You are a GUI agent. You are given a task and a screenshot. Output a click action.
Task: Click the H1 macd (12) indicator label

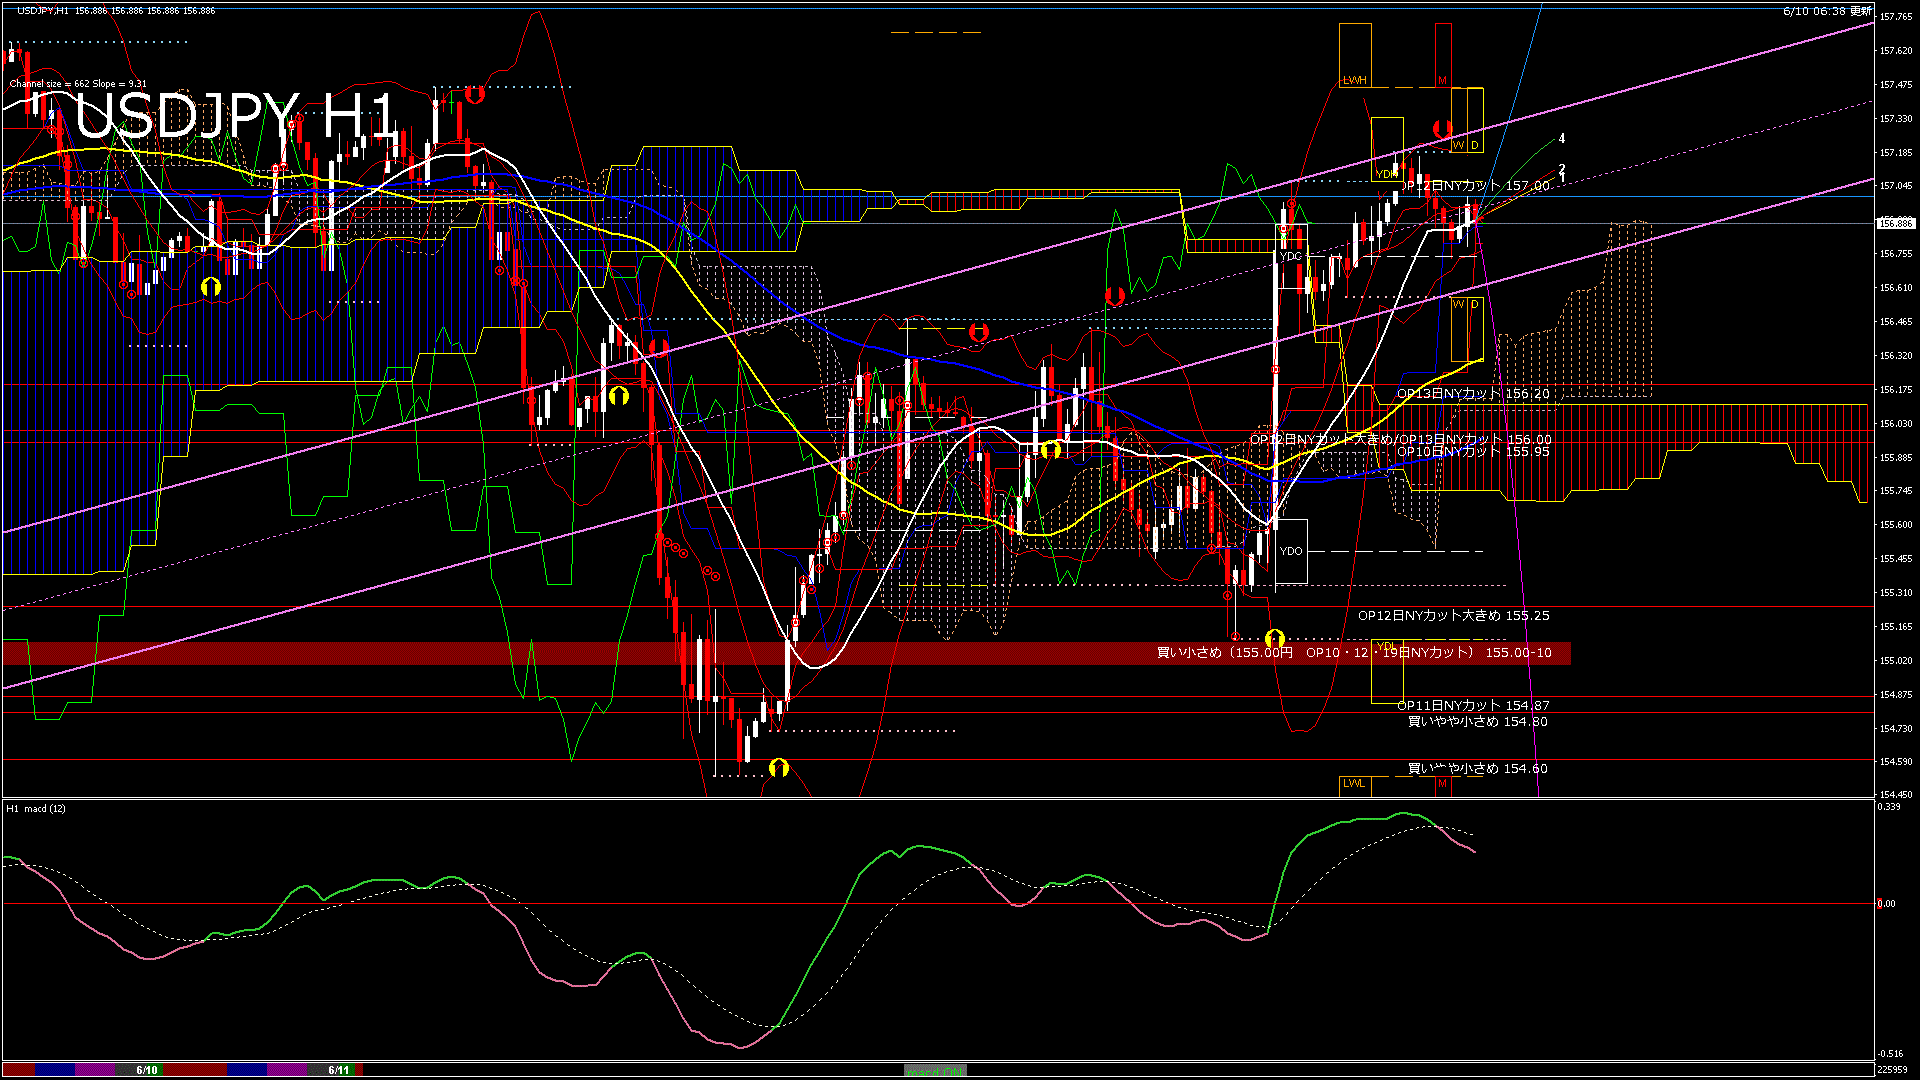pos(36,808)
